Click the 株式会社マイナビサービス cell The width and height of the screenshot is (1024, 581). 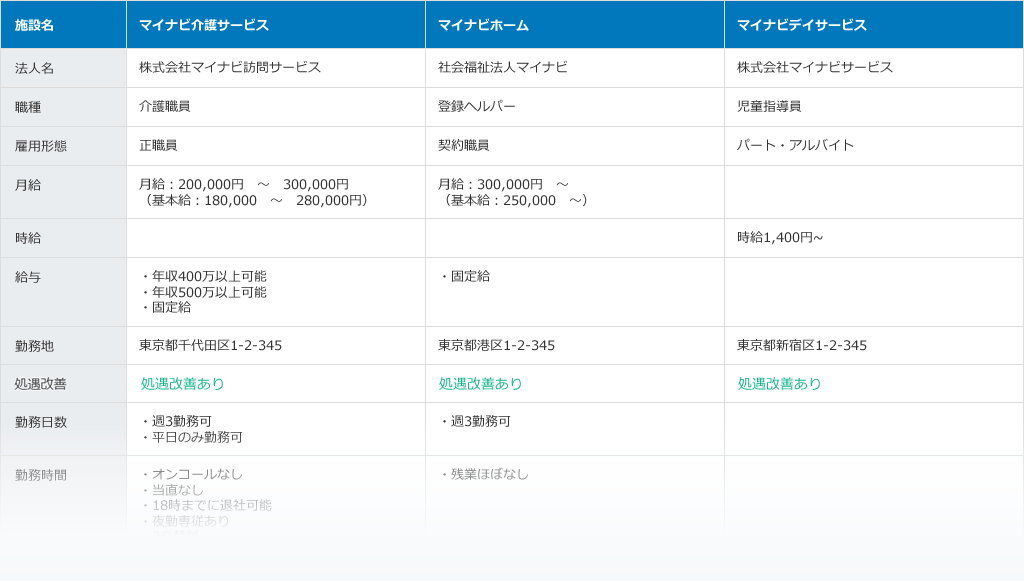(815, 67)
